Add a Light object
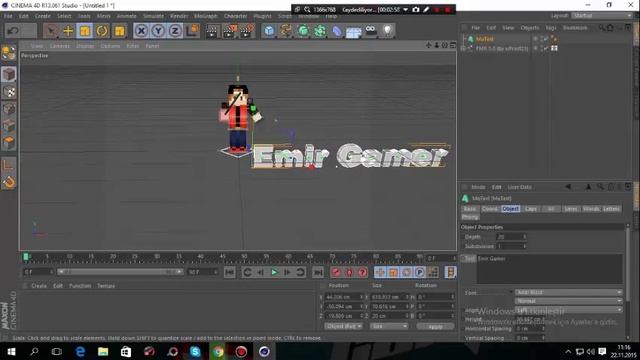This screenshot has height=360, width=640. 387,30
